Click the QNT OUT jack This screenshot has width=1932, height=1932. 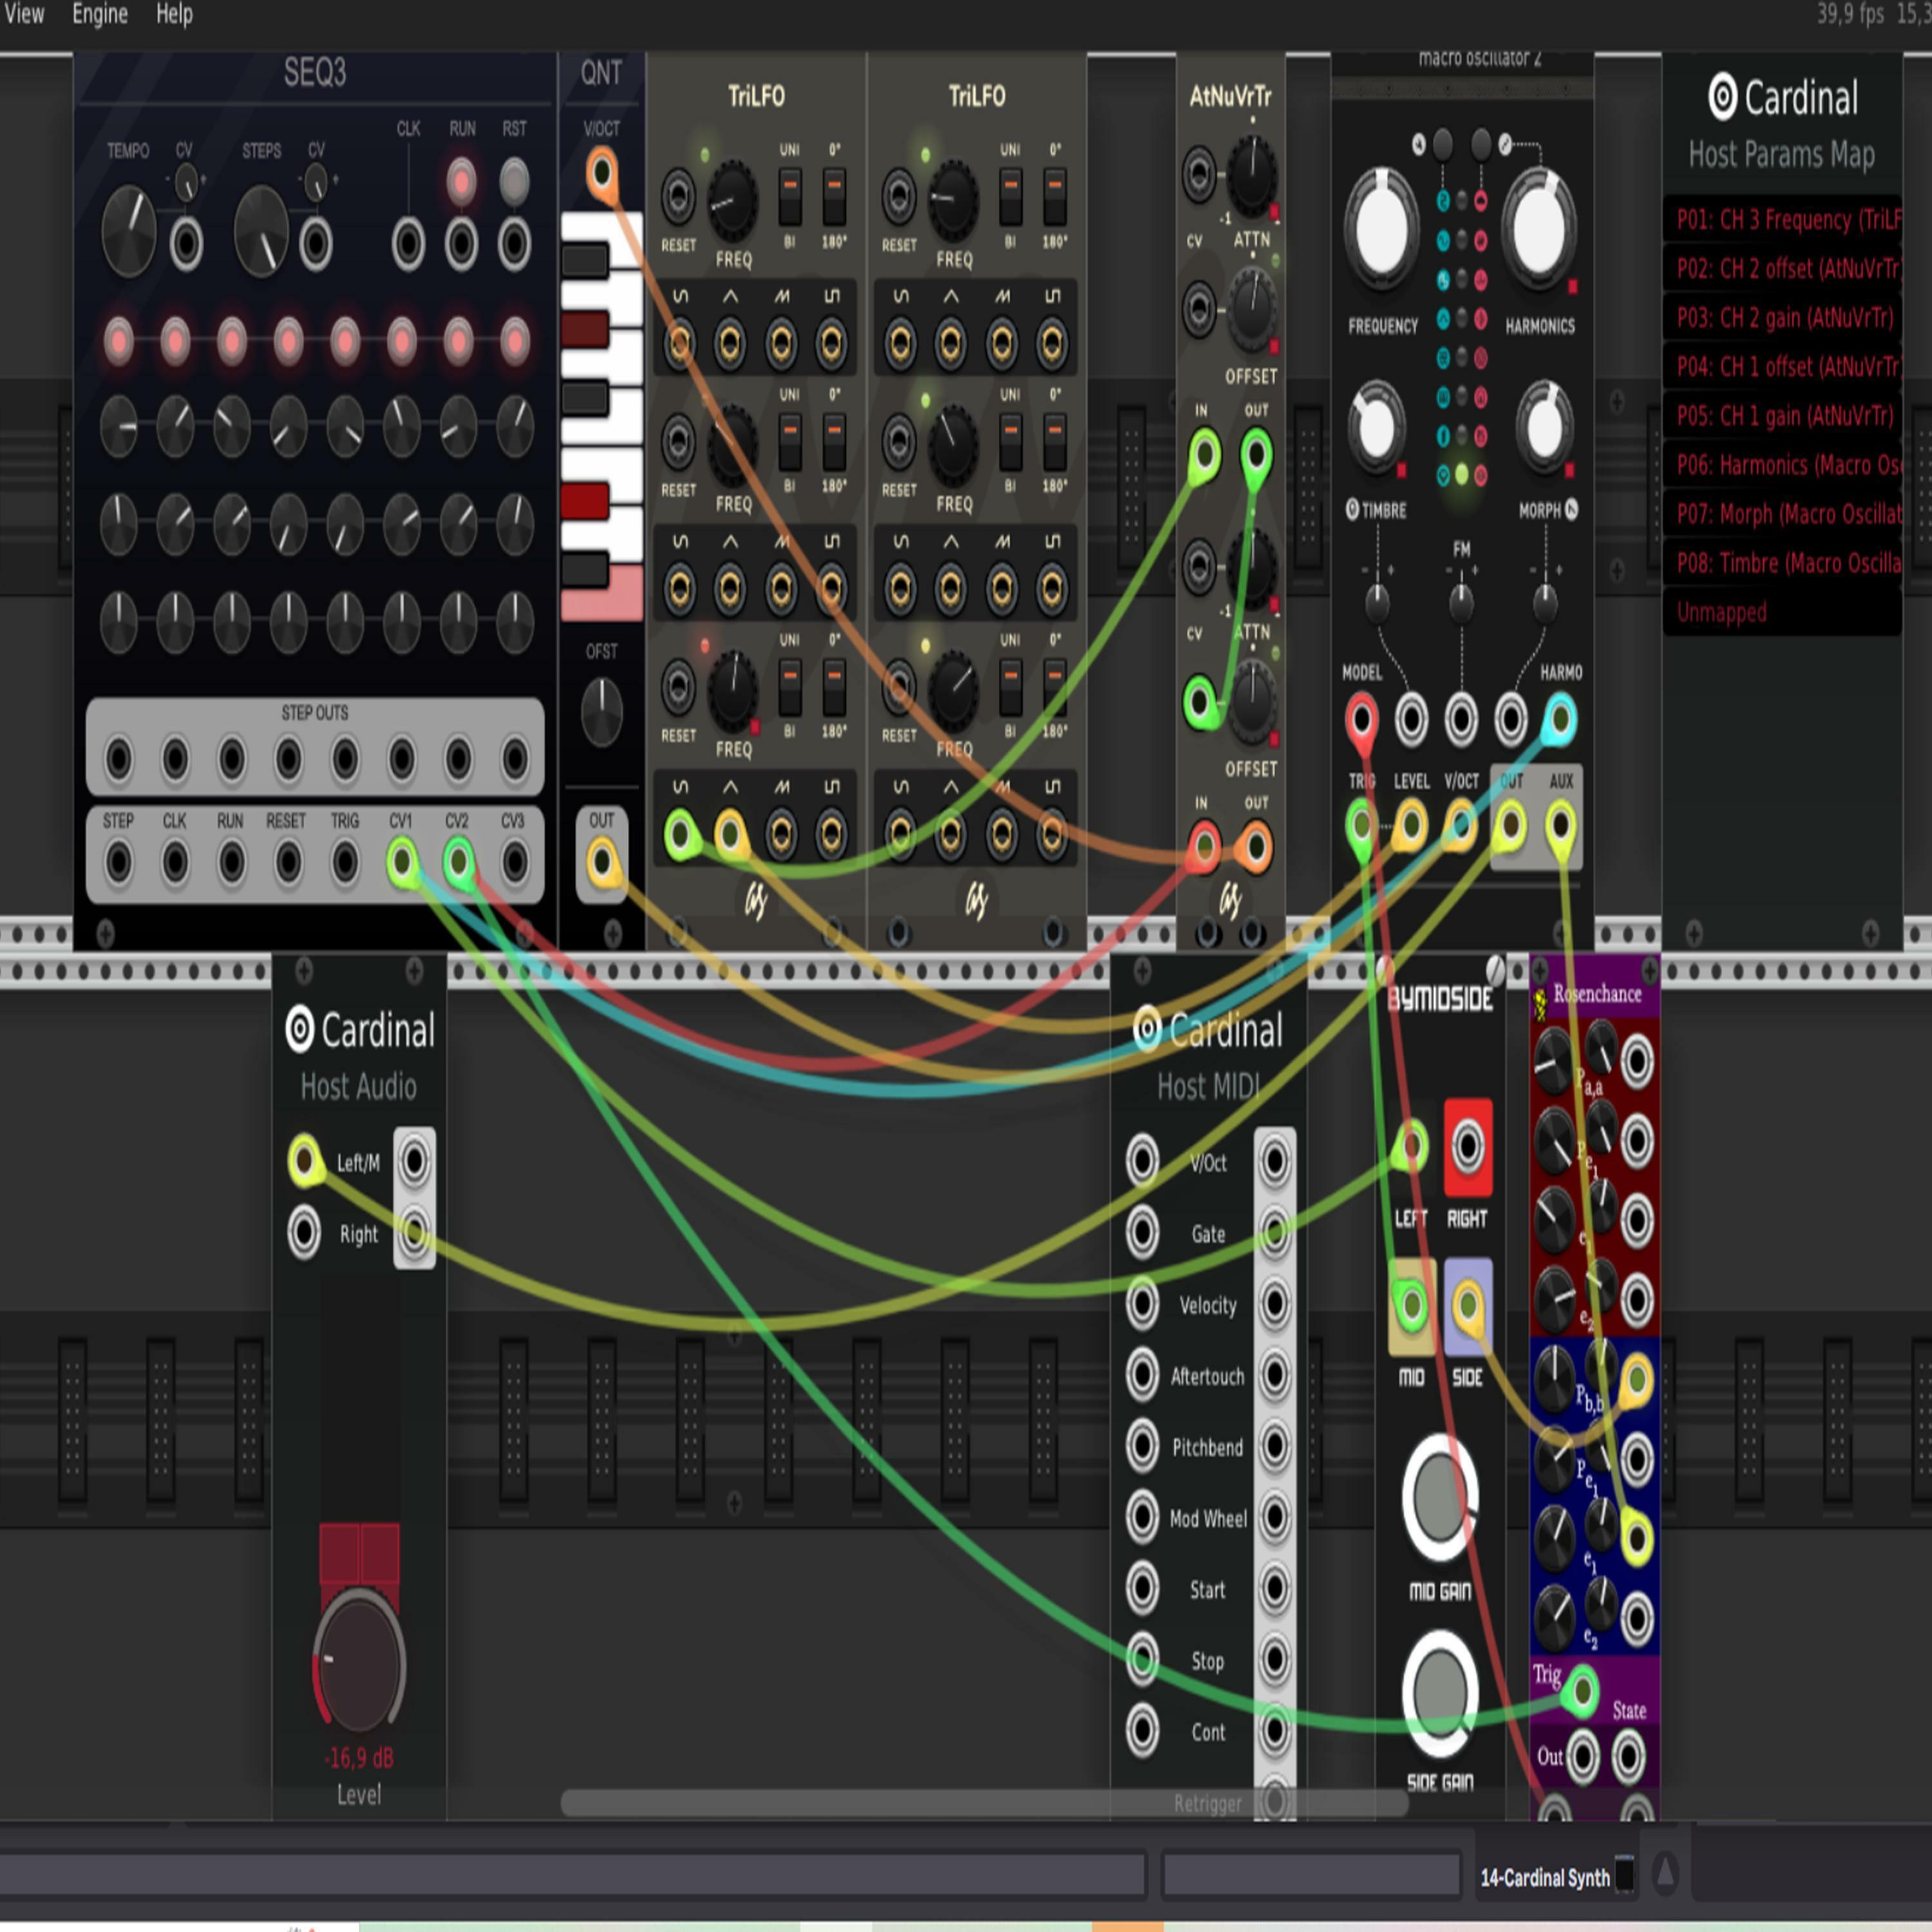[601, 861]
